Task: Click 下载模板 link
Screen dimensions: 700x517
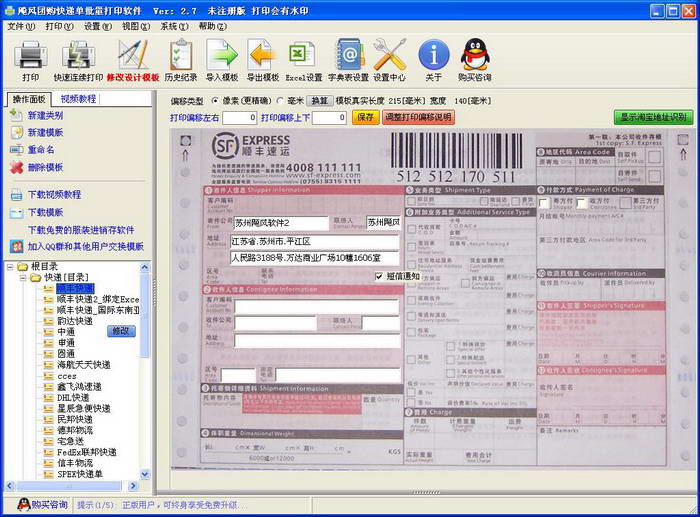Action: tap(45, 213)
